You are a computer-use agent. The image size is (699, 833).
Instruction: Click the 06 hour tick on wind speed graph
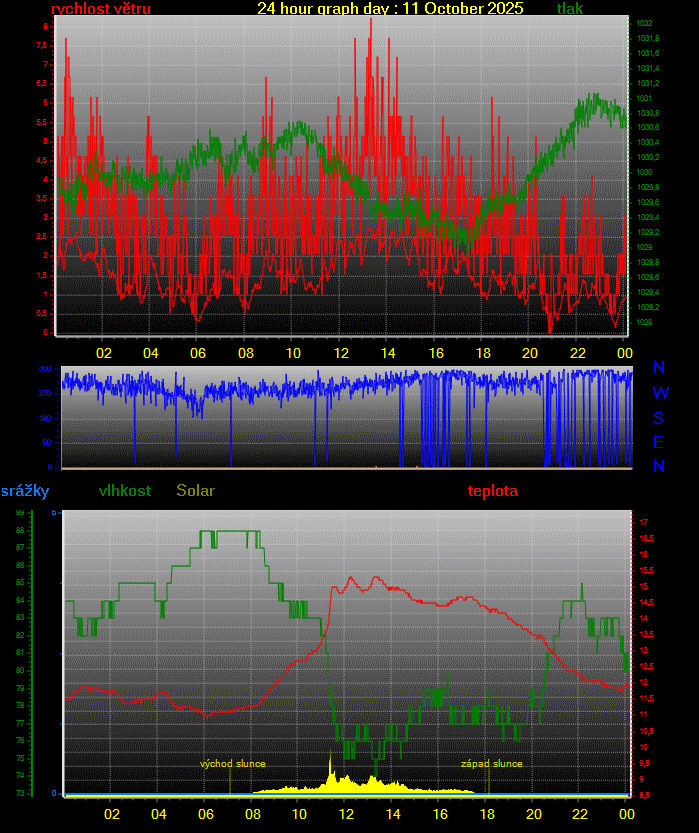point(198,353)
